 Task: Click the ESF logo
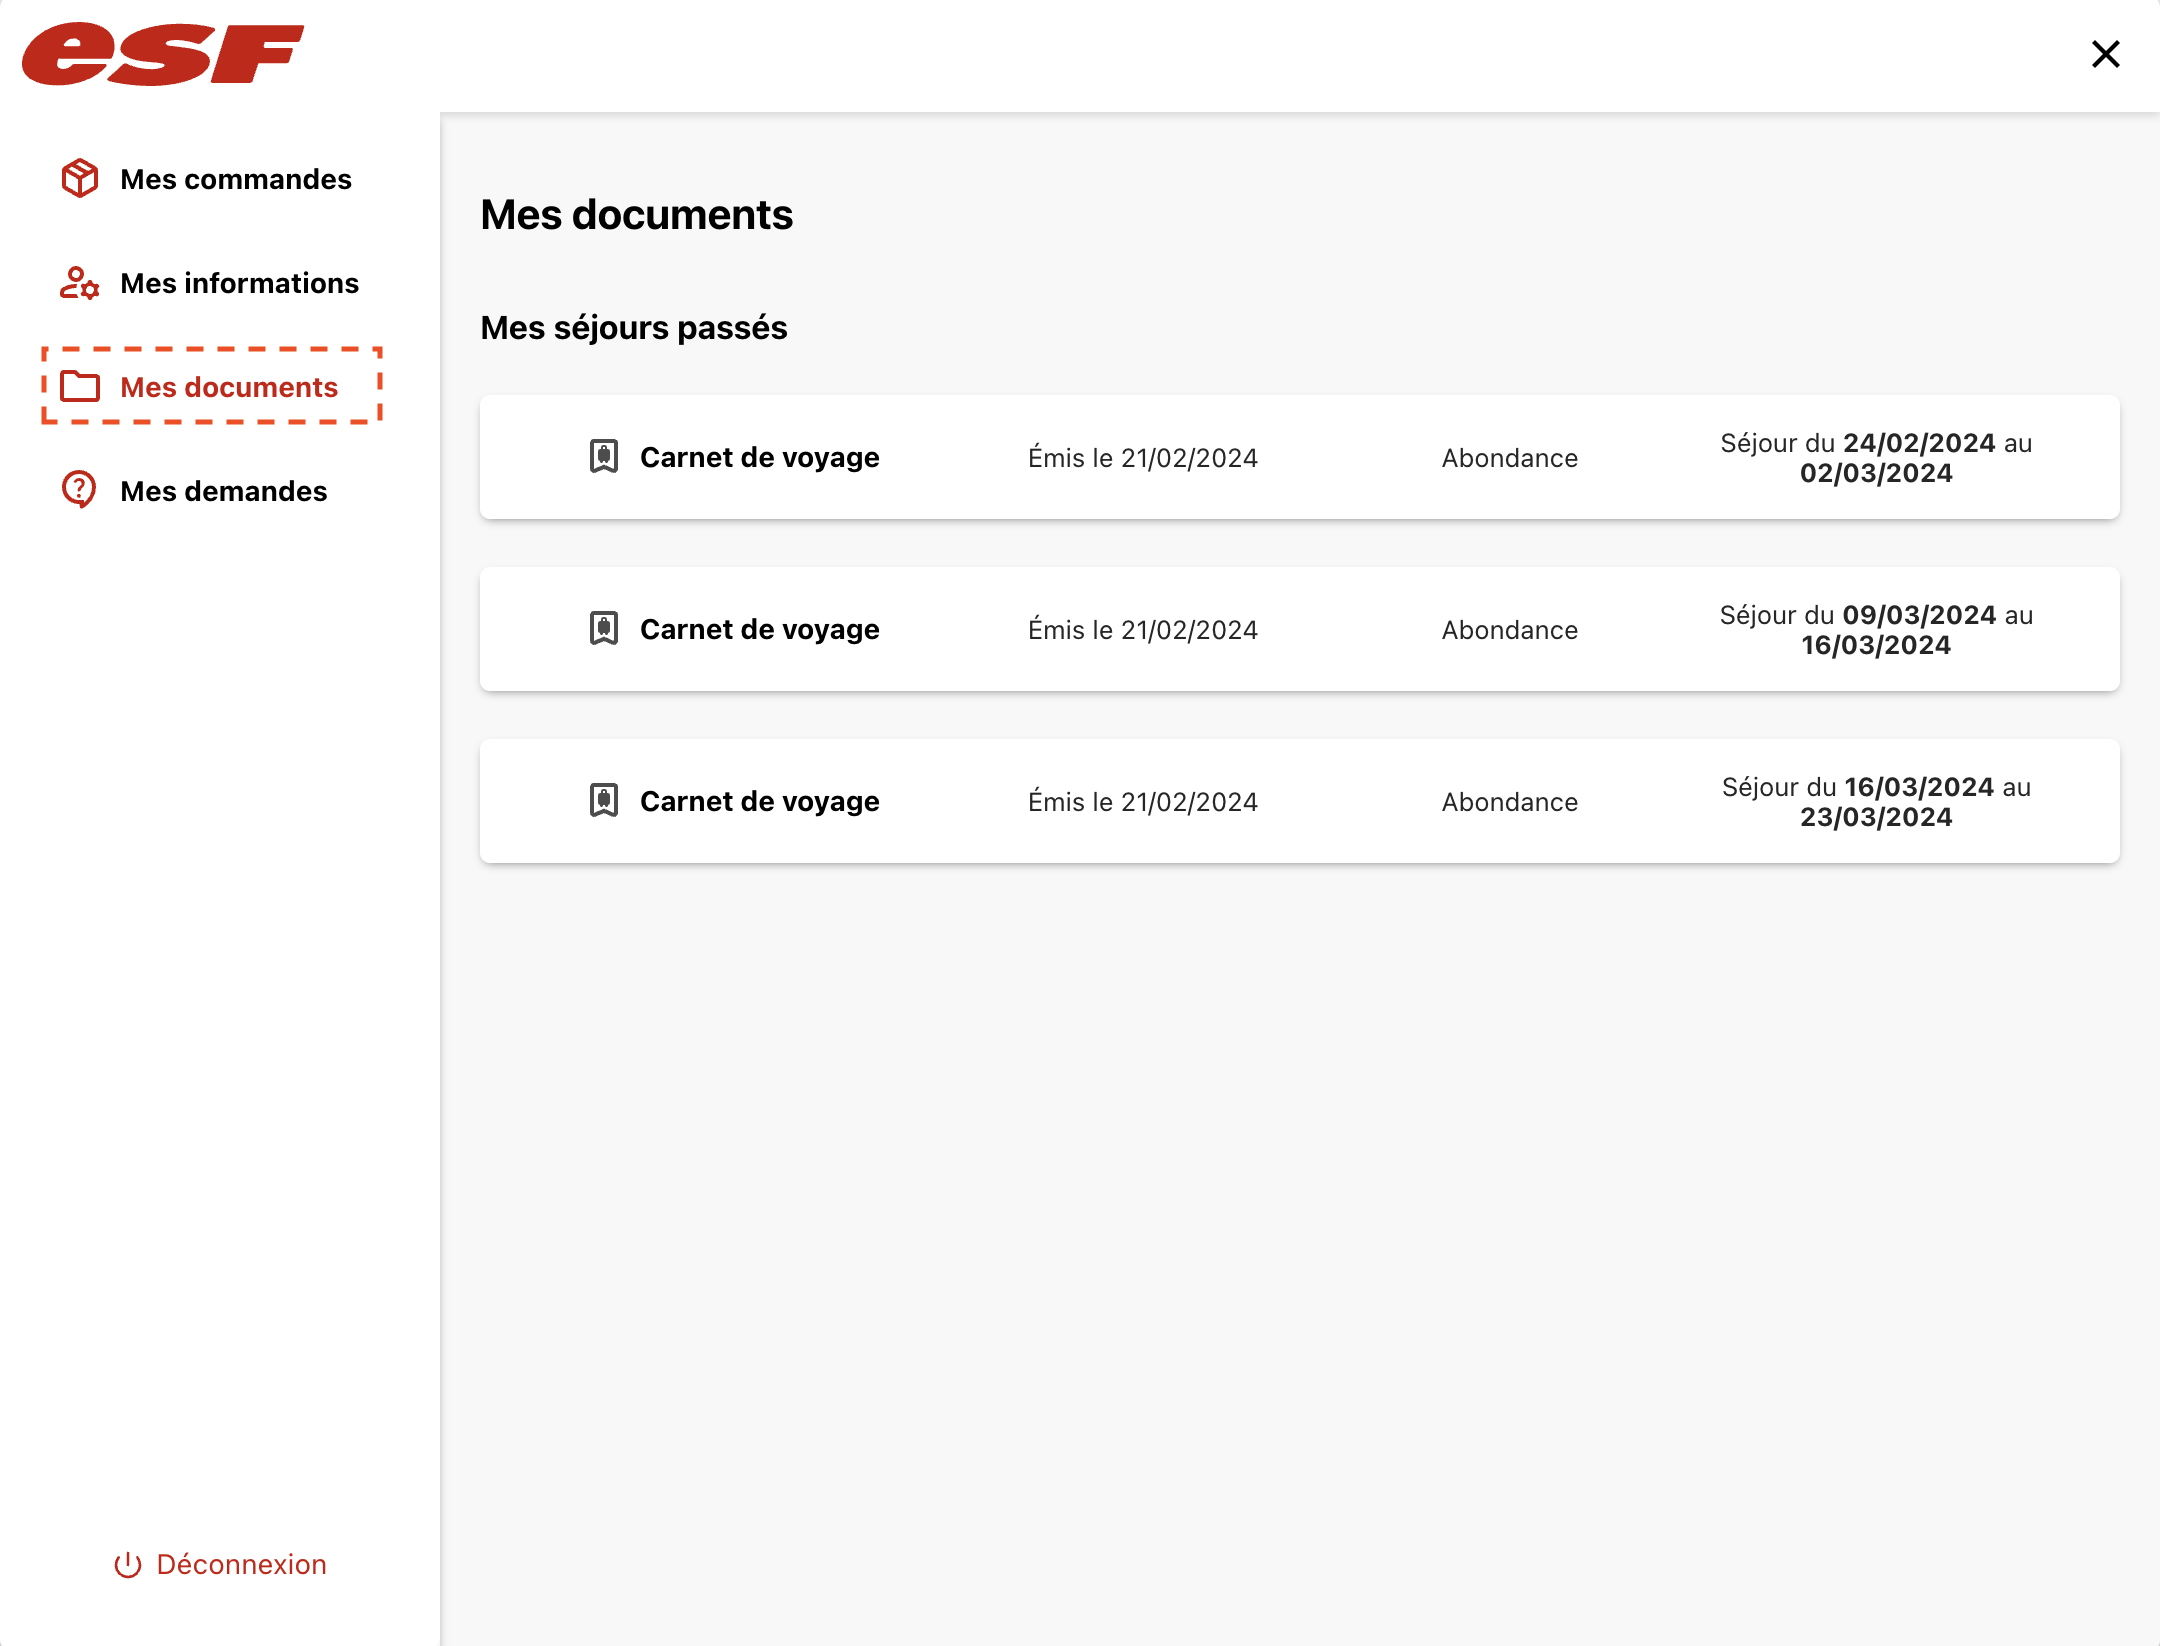click(x=162, y=54)
